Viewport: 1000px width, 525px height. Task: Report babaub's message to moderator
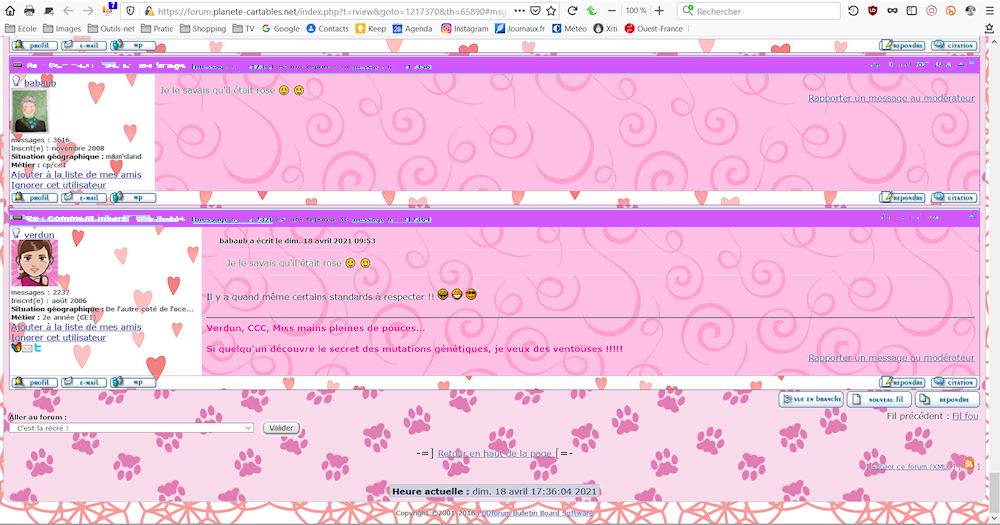coord(891,98)
